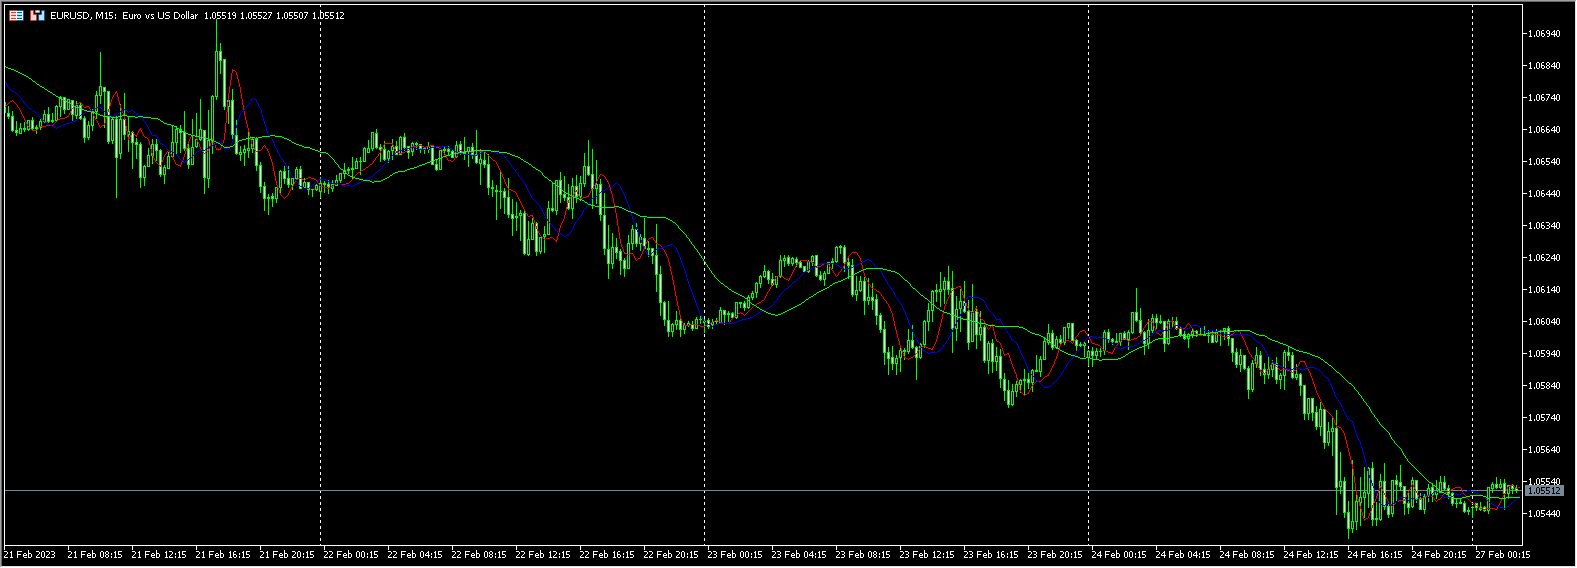
Task: Click the 1.05740 price scale label
Action: (1544, 418)
